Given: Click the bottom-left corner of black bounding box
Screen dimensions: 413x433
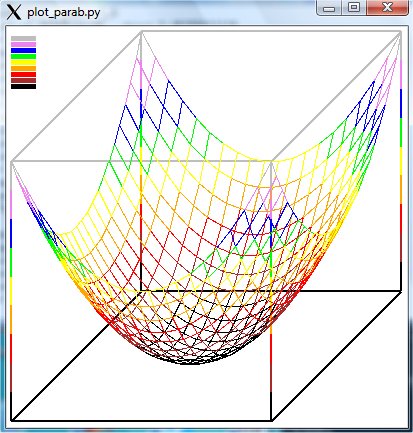Looking at the screenshot, I should pyautogui.click(x=12, y=420).
